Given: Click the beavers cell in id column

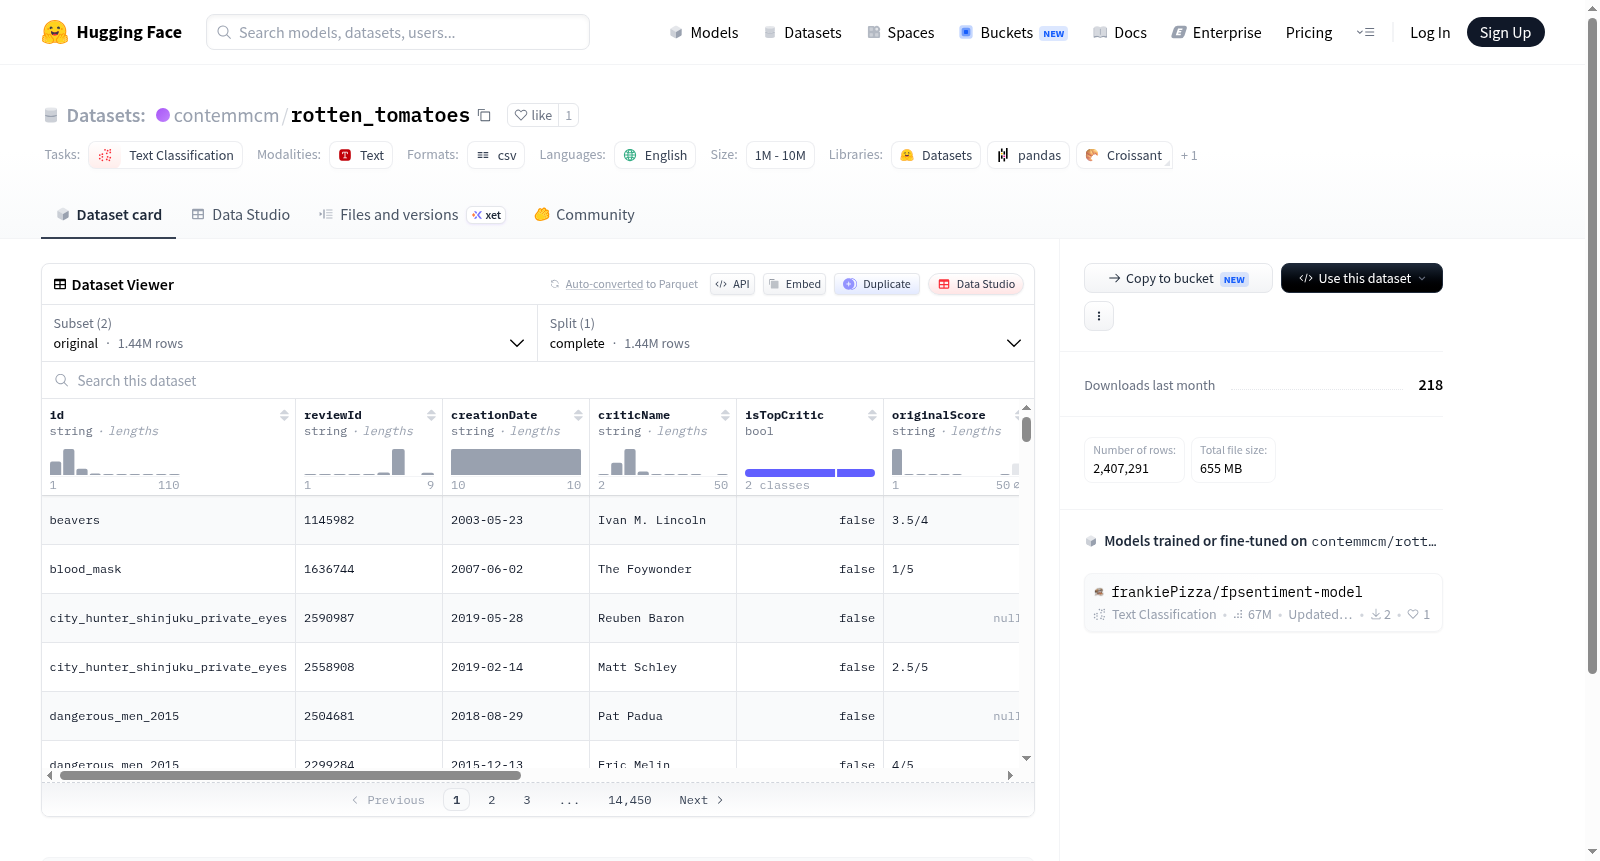Looking at the screenshot, I should pos(168,520).
